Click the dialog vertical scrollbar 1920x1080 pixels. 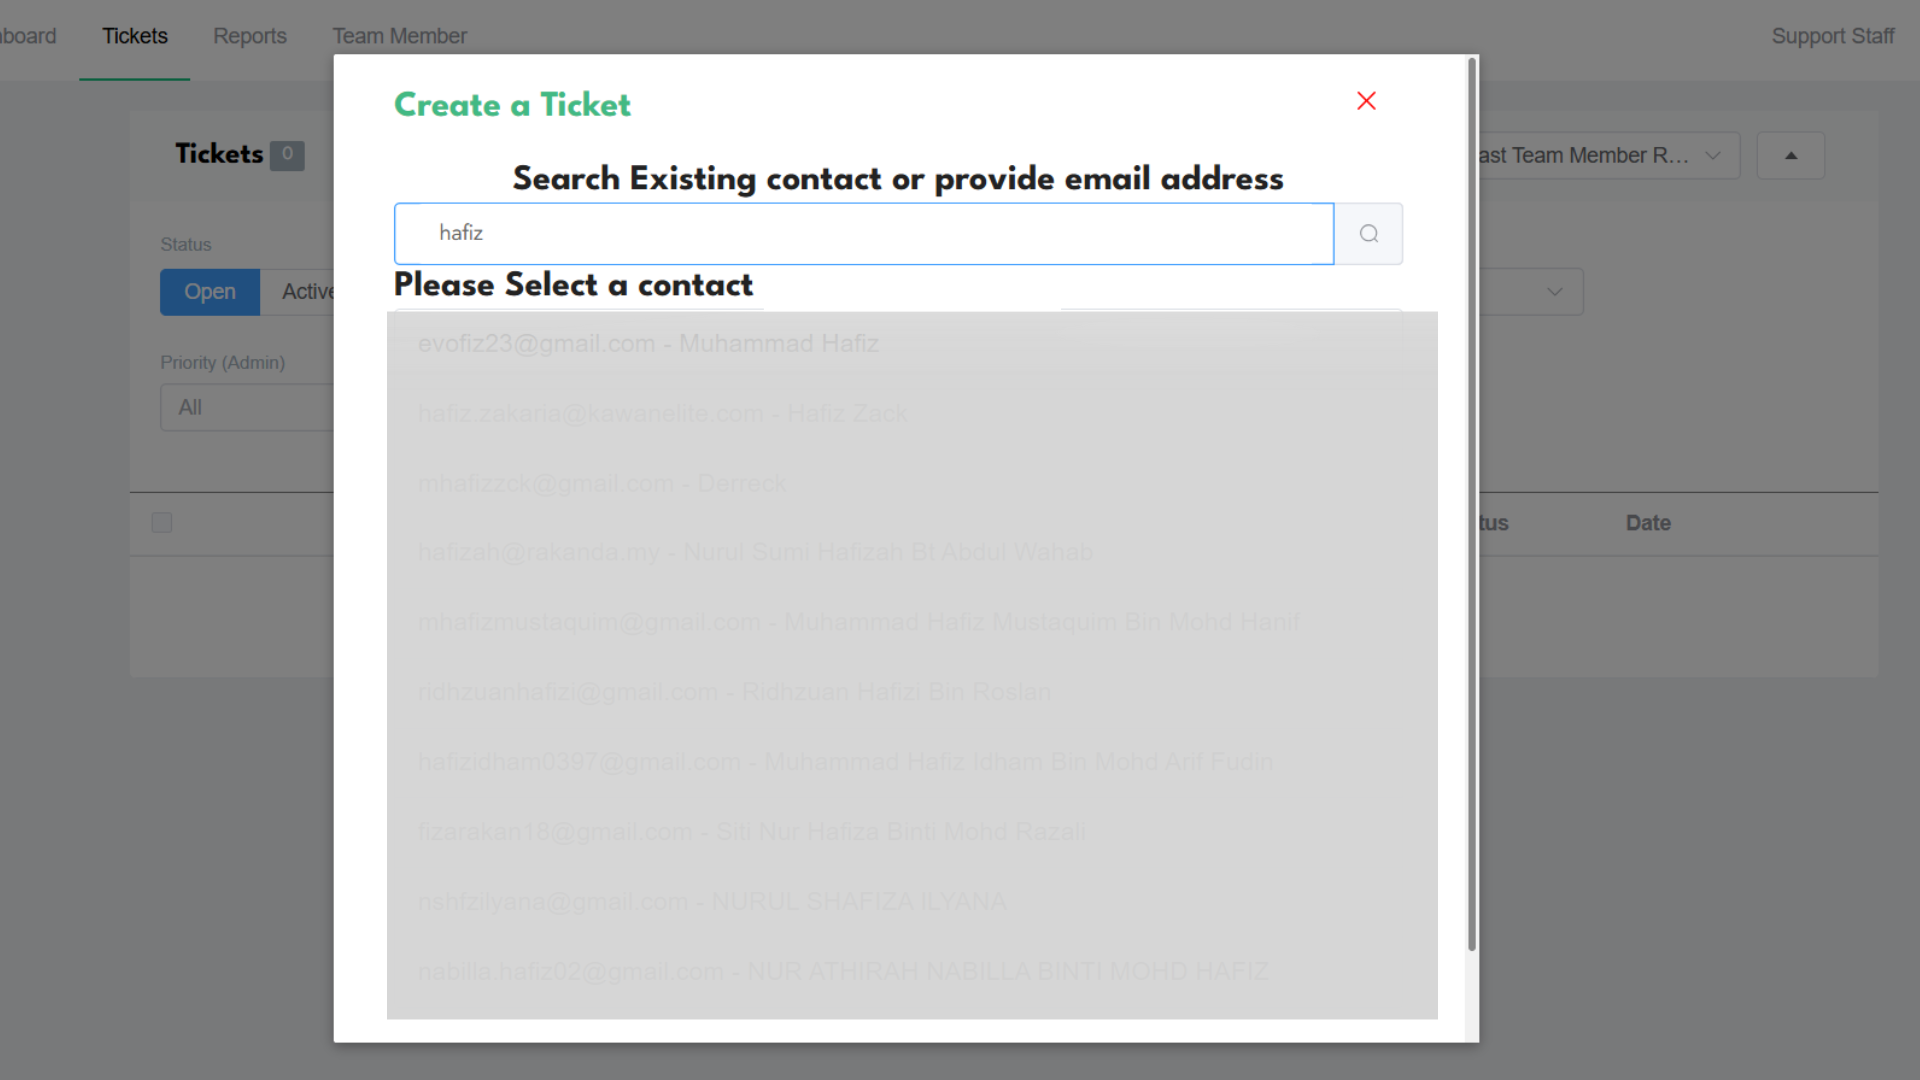[1471, 500]
